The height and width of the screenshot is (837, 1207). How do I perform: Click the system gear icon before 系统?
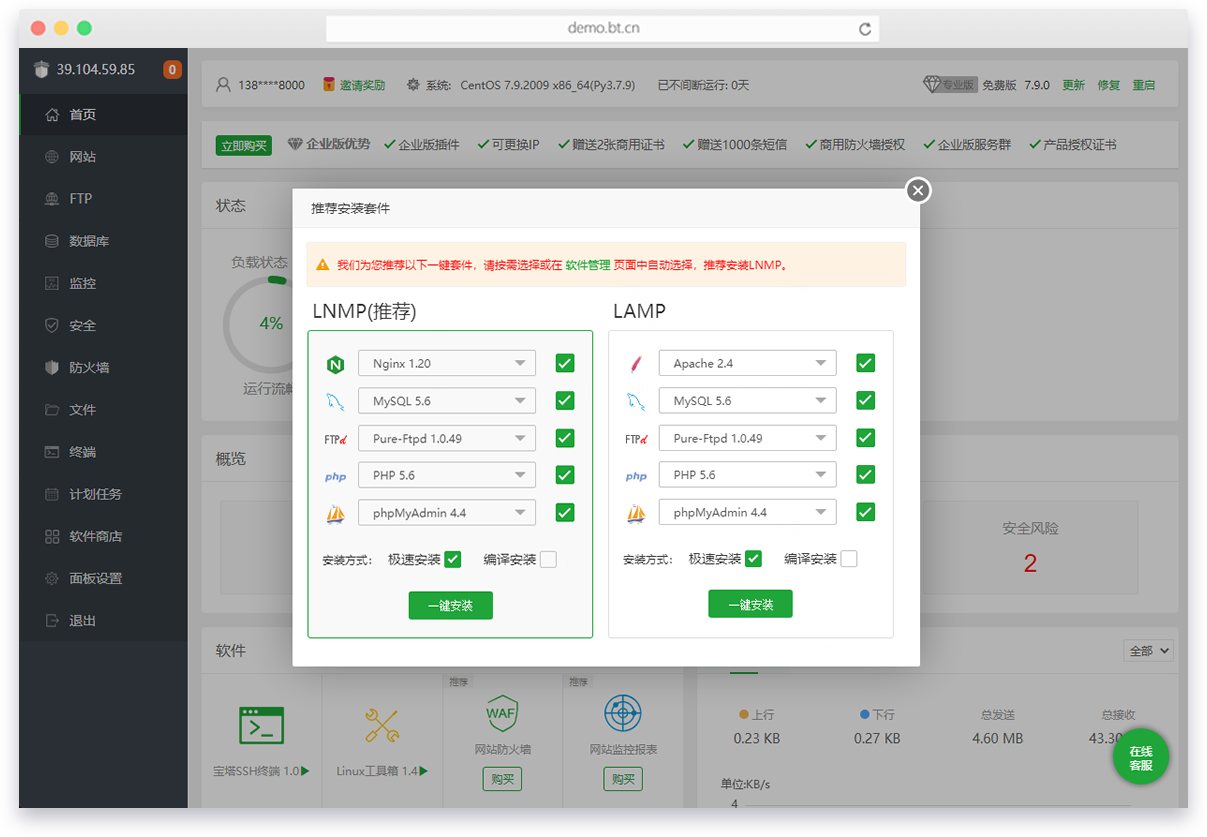pos(413,85)
